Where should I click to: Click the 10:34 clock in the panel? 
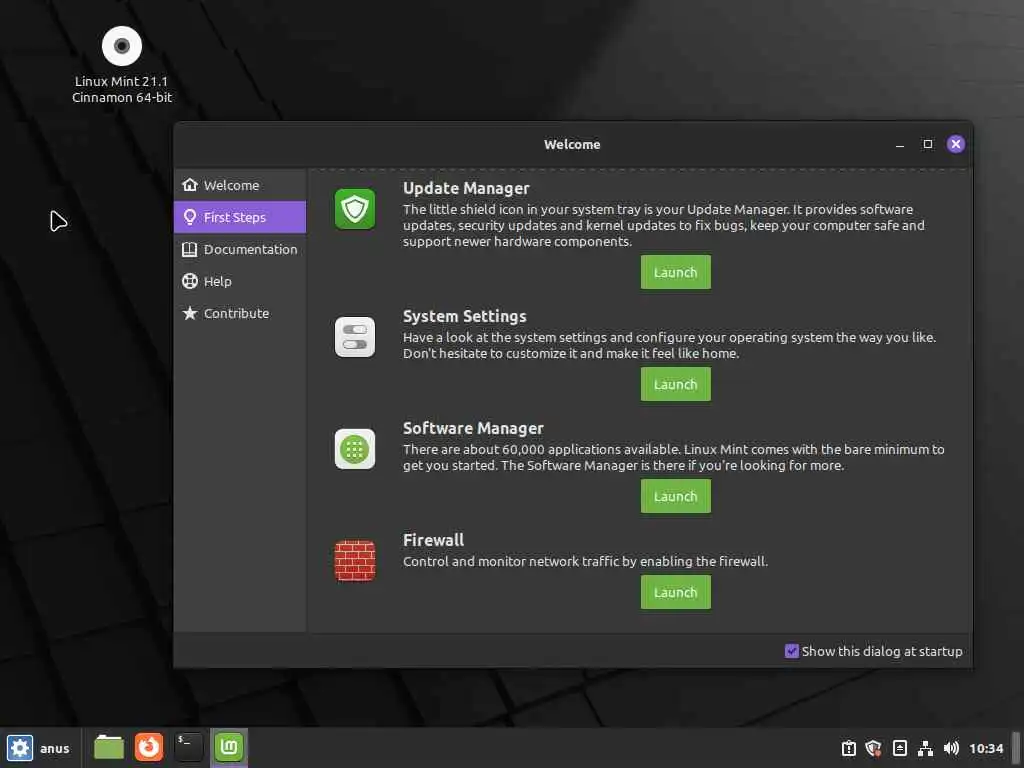[x=985, y=748]
